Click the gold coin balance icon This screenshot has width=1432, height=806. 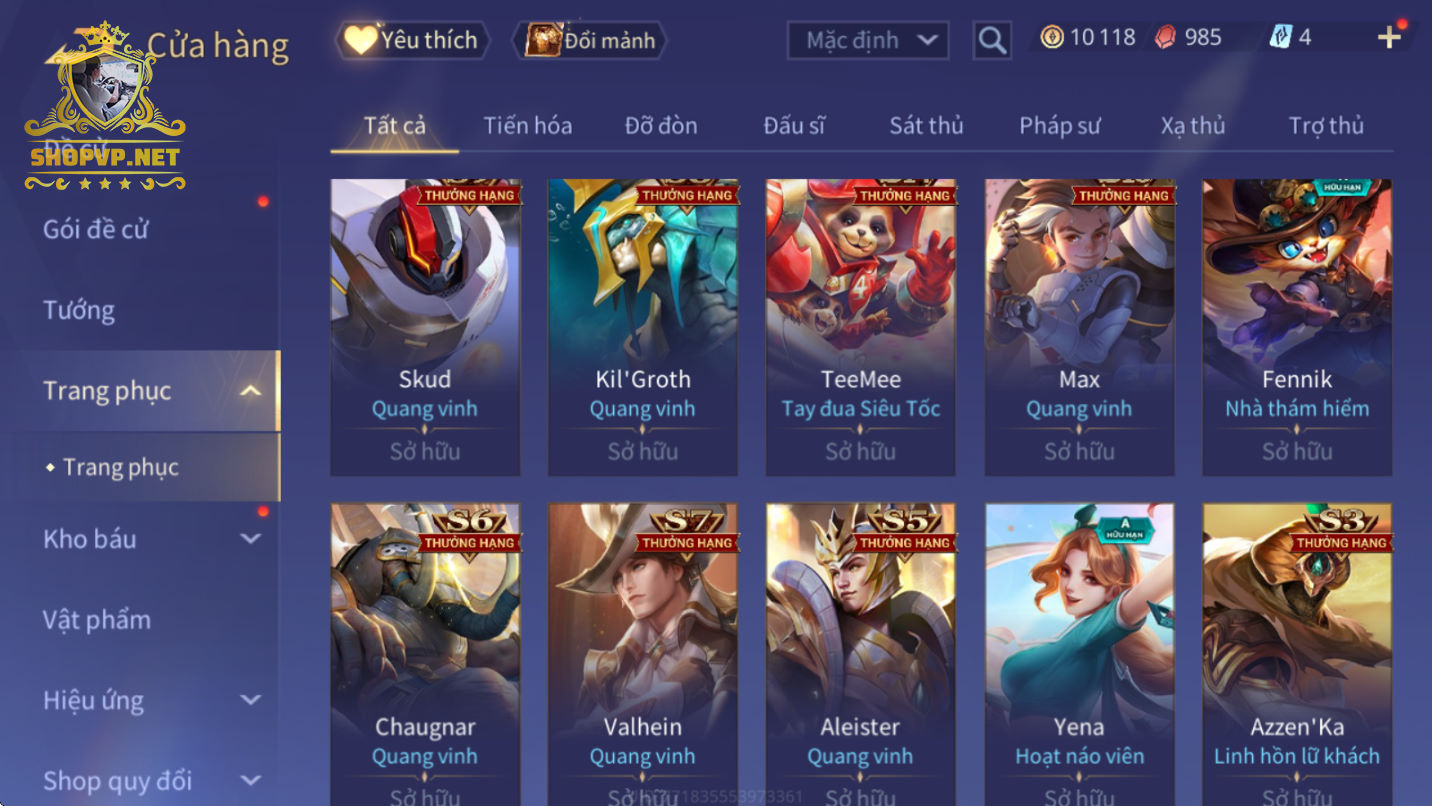(1052, 38)
